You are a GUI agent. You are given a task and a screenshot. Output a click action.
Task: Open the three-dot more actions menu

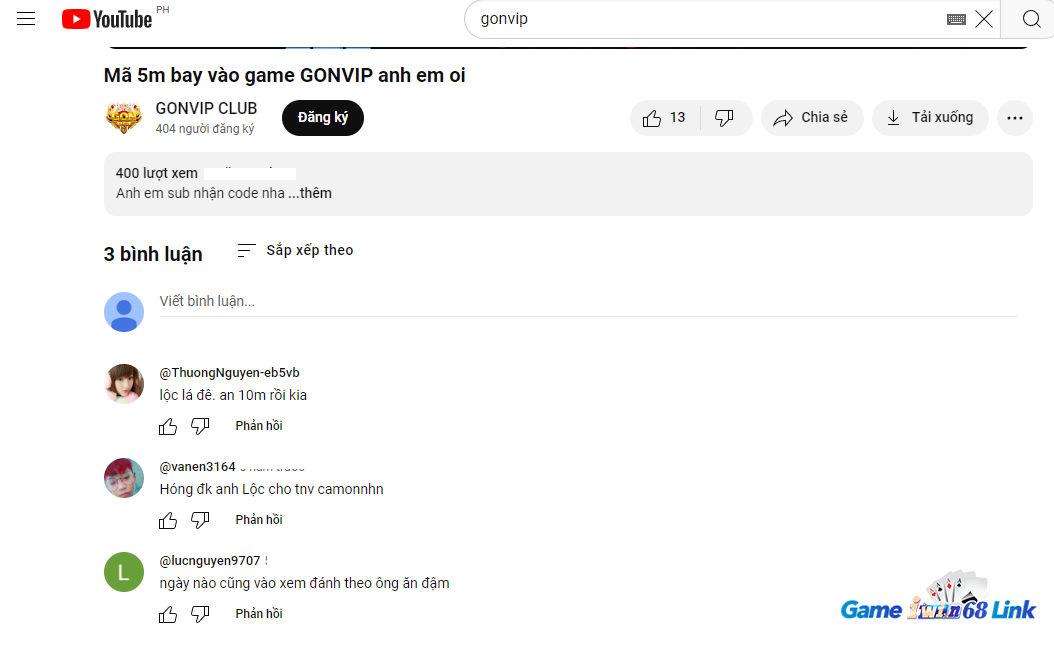[x=1014, y=118]
